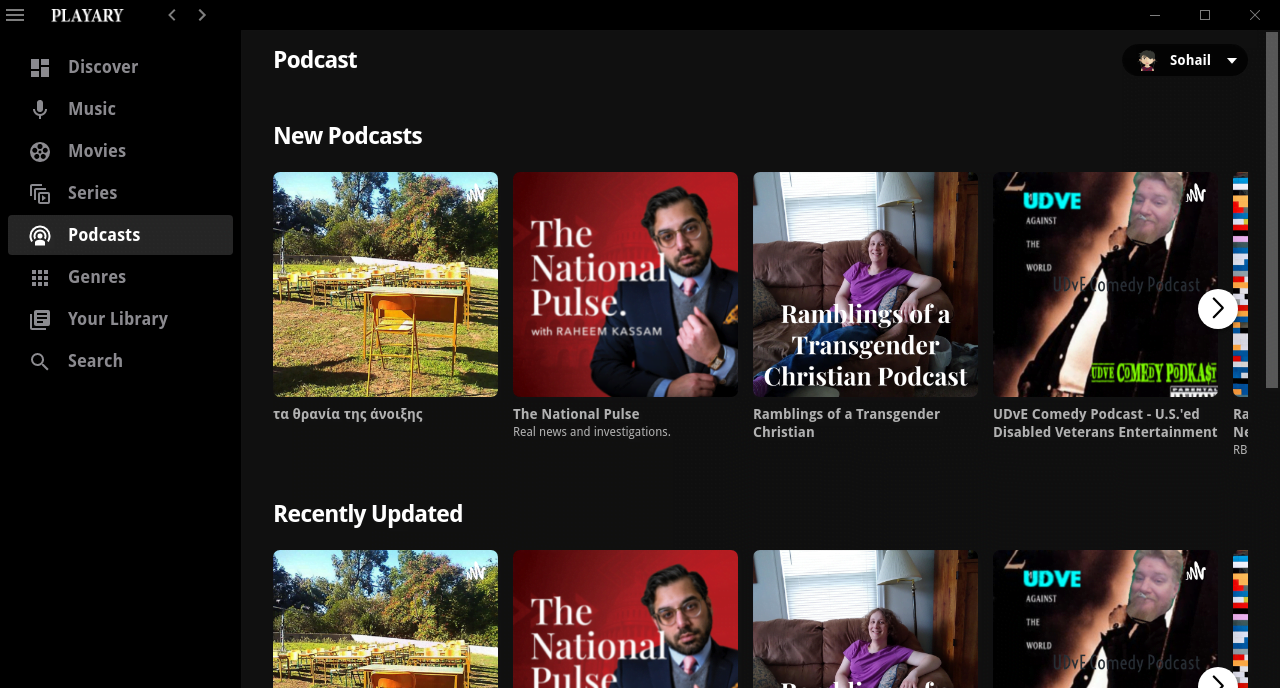Open Search using the magnifier icon
This screenshot has height=688, width=1280.
tap(40, 361)
